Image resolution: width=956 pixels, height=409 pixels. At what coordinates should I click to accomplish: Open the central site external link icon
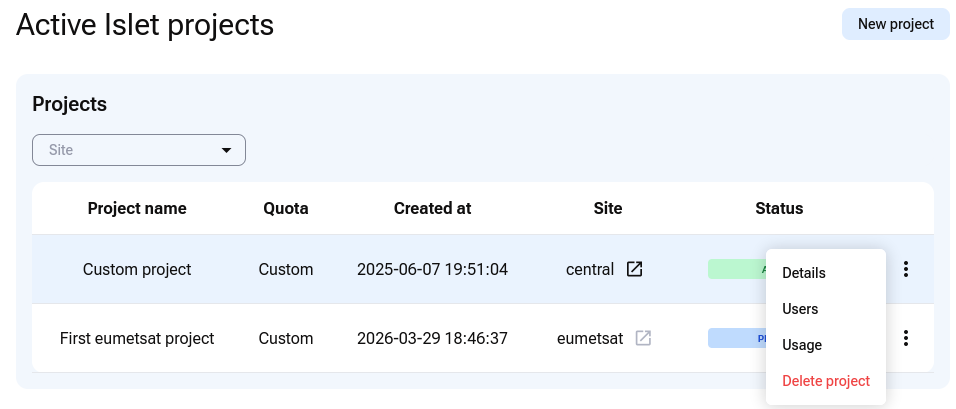point(635,269)
